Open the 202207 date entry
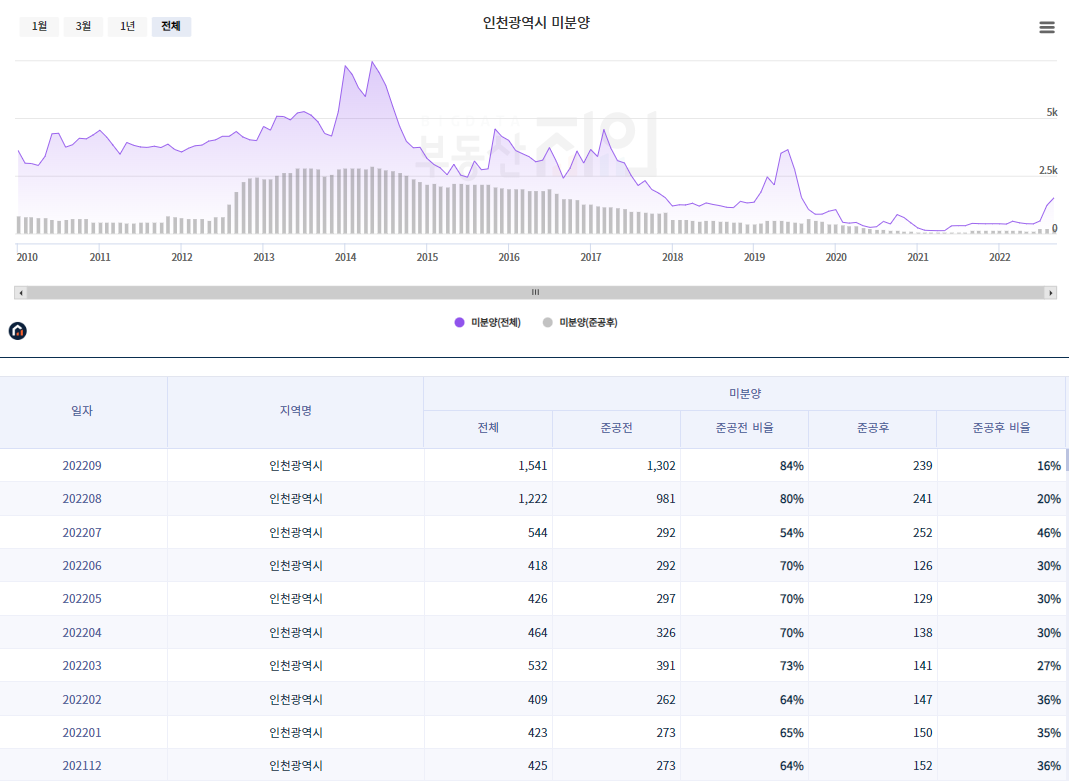Image resolution: width=1069 pixels, height=782 pixels. point(82,532)
